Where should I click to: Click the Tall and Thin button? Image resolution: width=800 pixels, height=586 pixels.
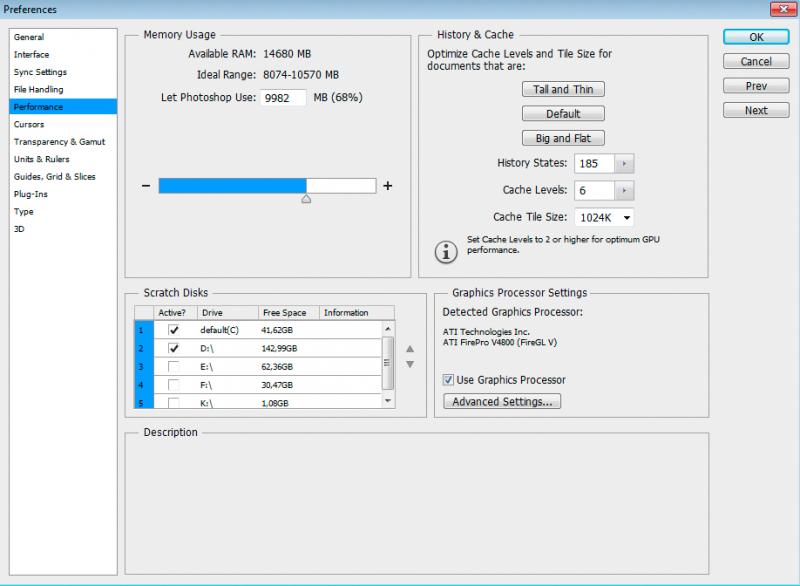[563, 89]
